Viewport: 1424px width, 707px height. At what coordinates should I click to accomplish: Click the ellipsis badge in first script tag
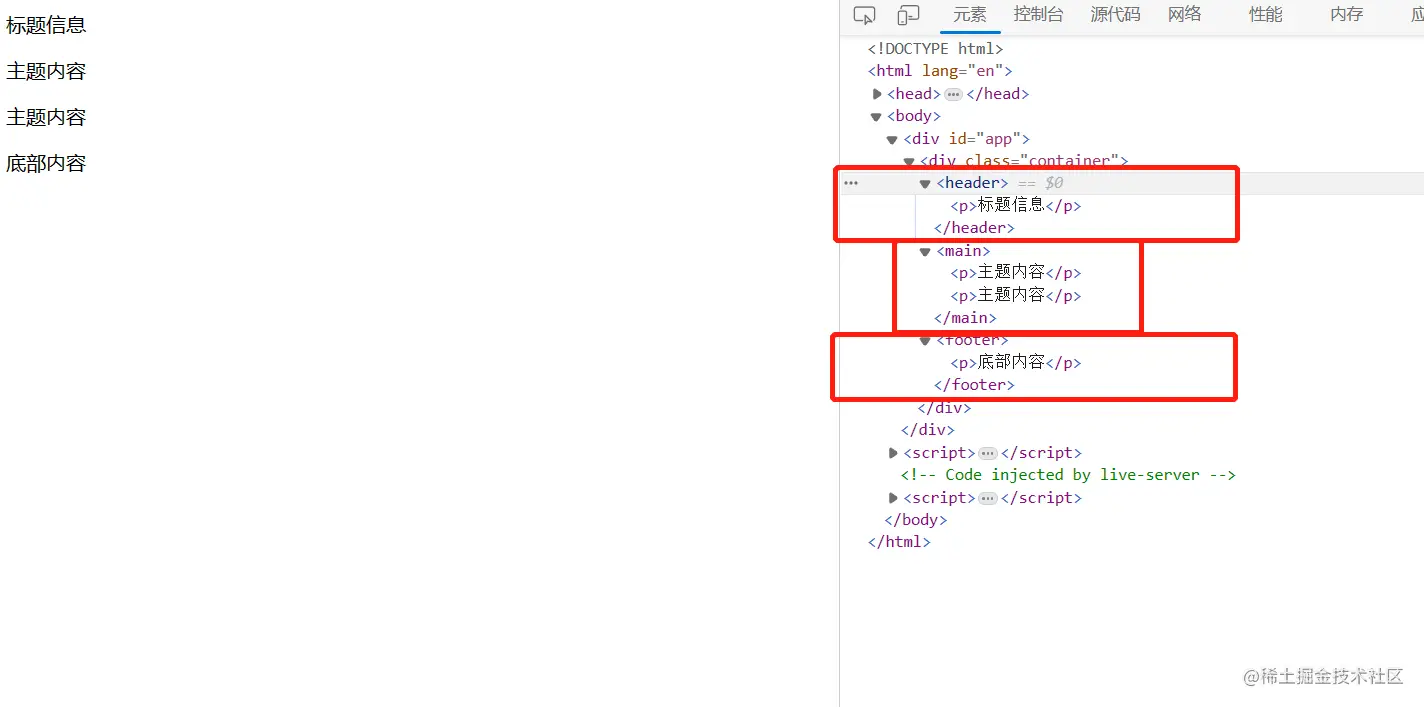point(988,453)
